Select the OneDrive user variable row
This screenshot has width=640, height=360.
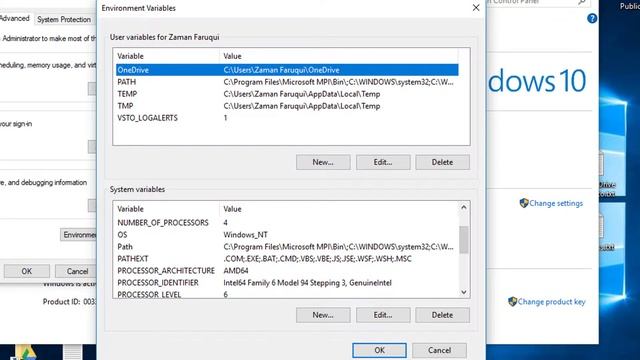(287, 70)
